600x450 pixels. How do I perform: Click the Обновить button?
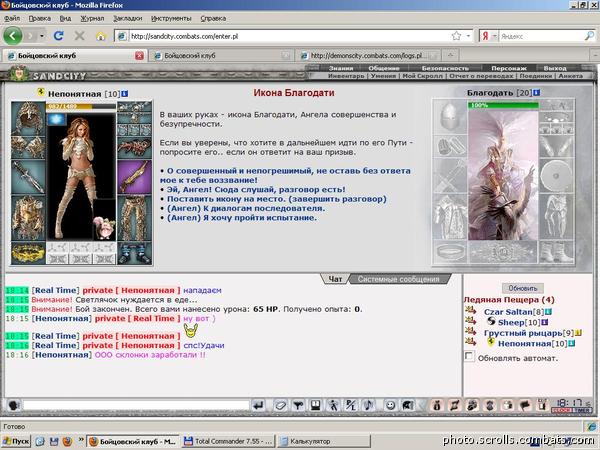point(523,288)
